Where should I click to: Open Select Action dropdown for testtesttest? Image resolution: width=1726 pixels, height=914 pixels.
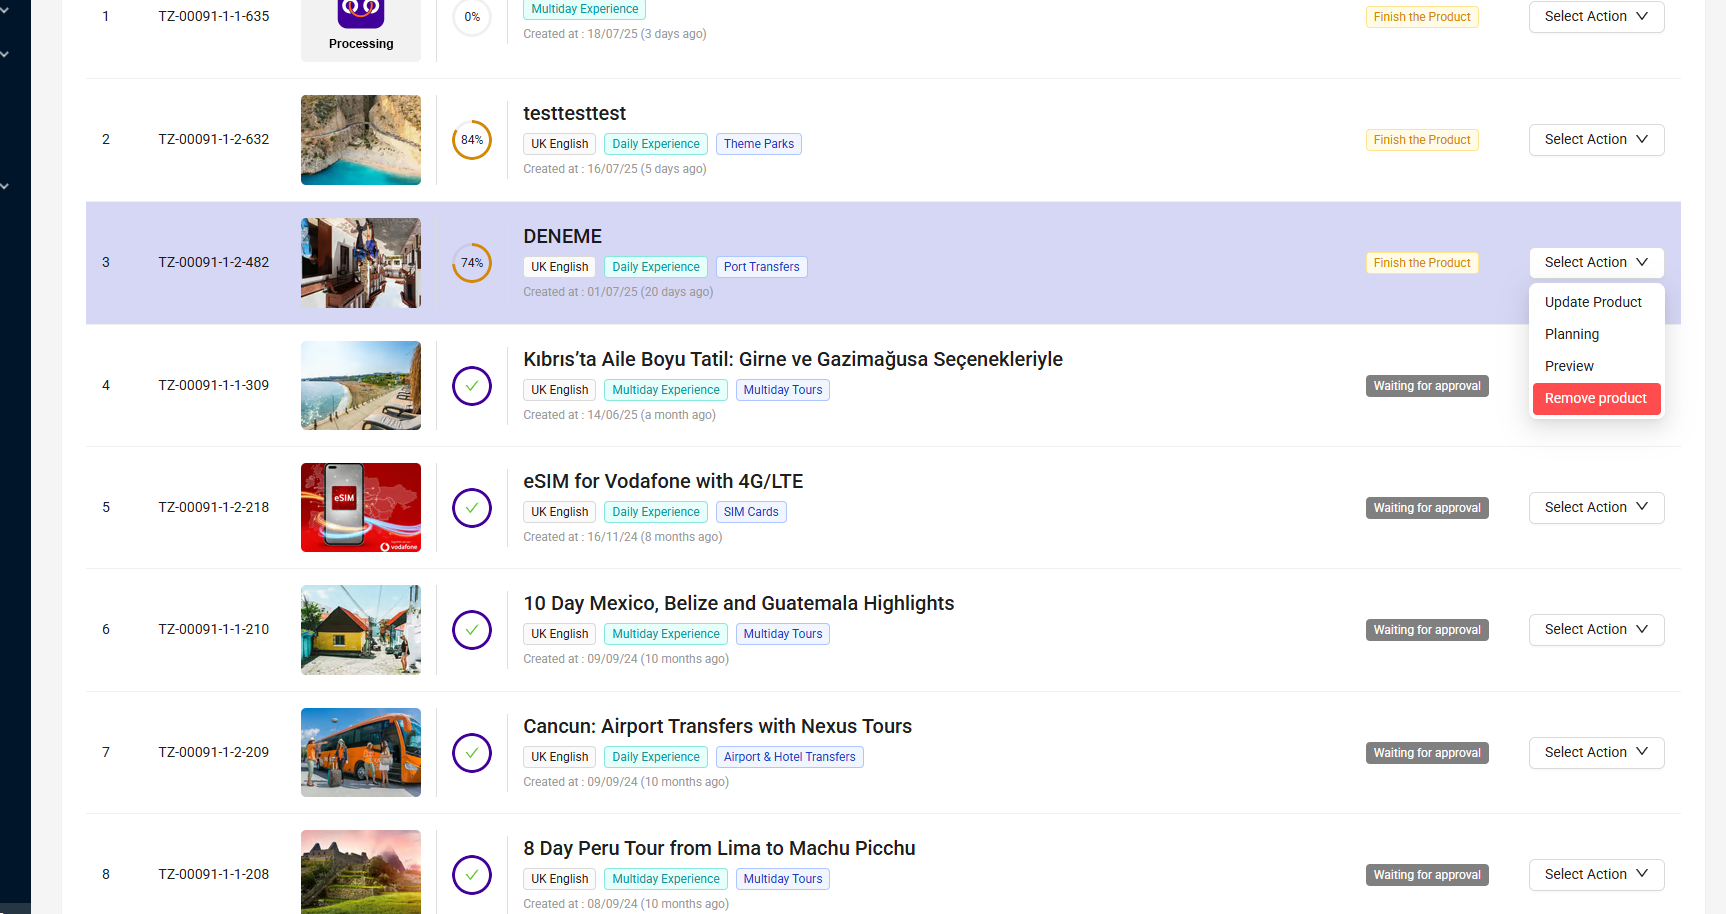pos(1596,139)
